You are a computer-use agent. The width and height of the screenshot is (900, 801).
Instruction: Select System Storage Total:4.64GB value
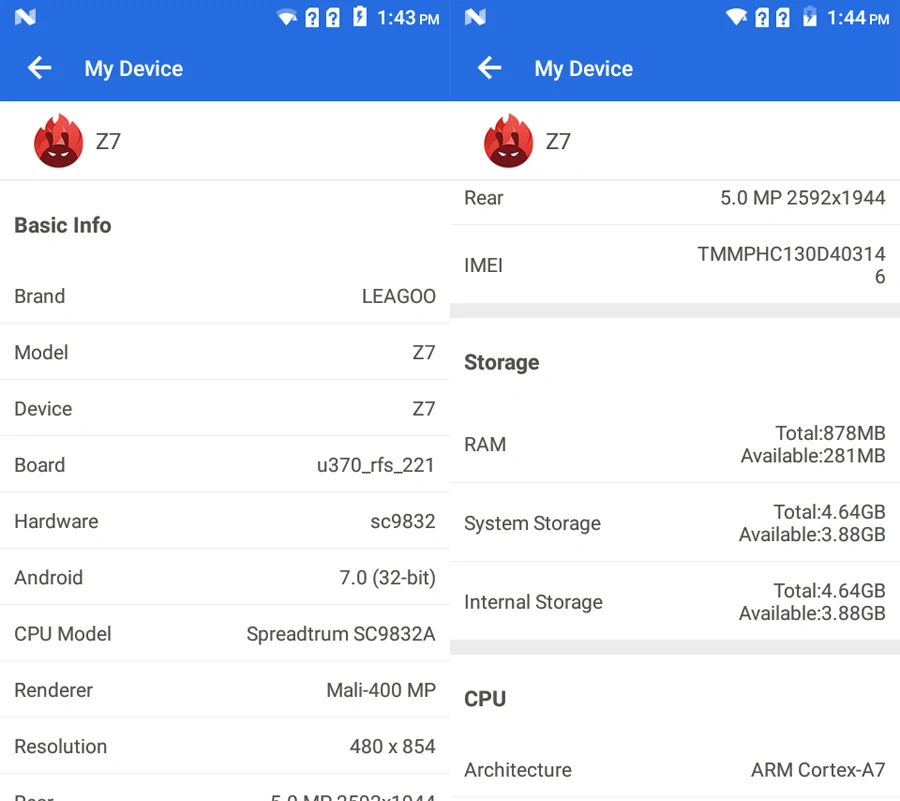point(829,511)
